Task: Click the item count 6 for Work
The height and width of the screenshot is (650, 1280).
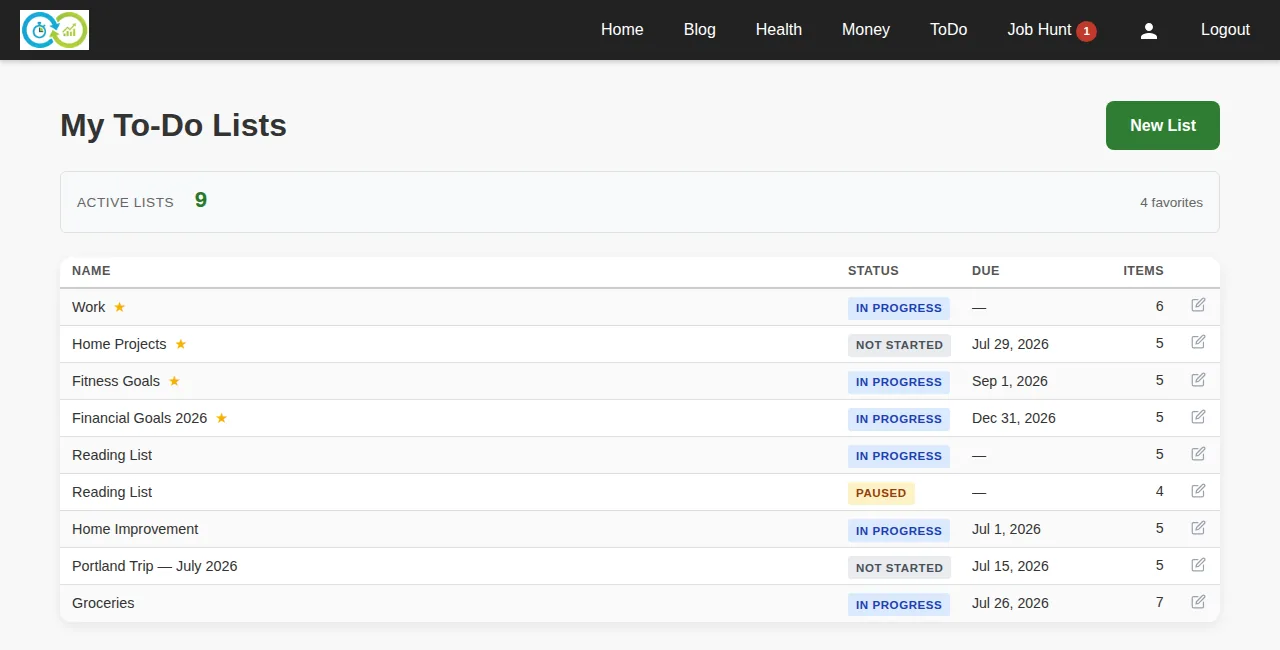Action: coord(1160,307)
